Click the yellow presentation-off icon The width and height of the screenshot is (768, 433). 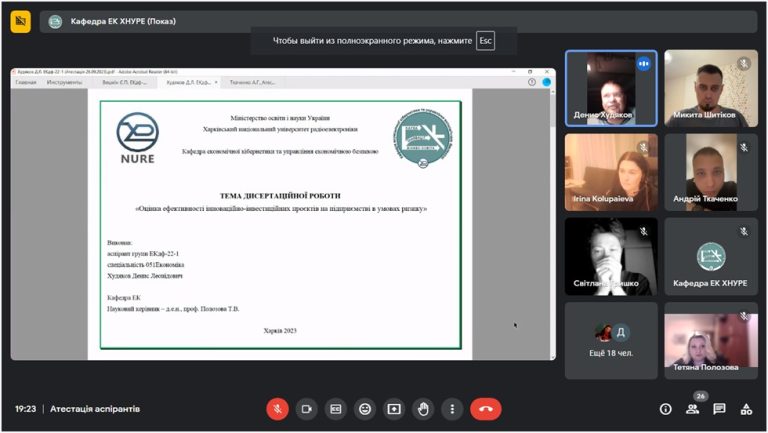[x=21, y=21]
